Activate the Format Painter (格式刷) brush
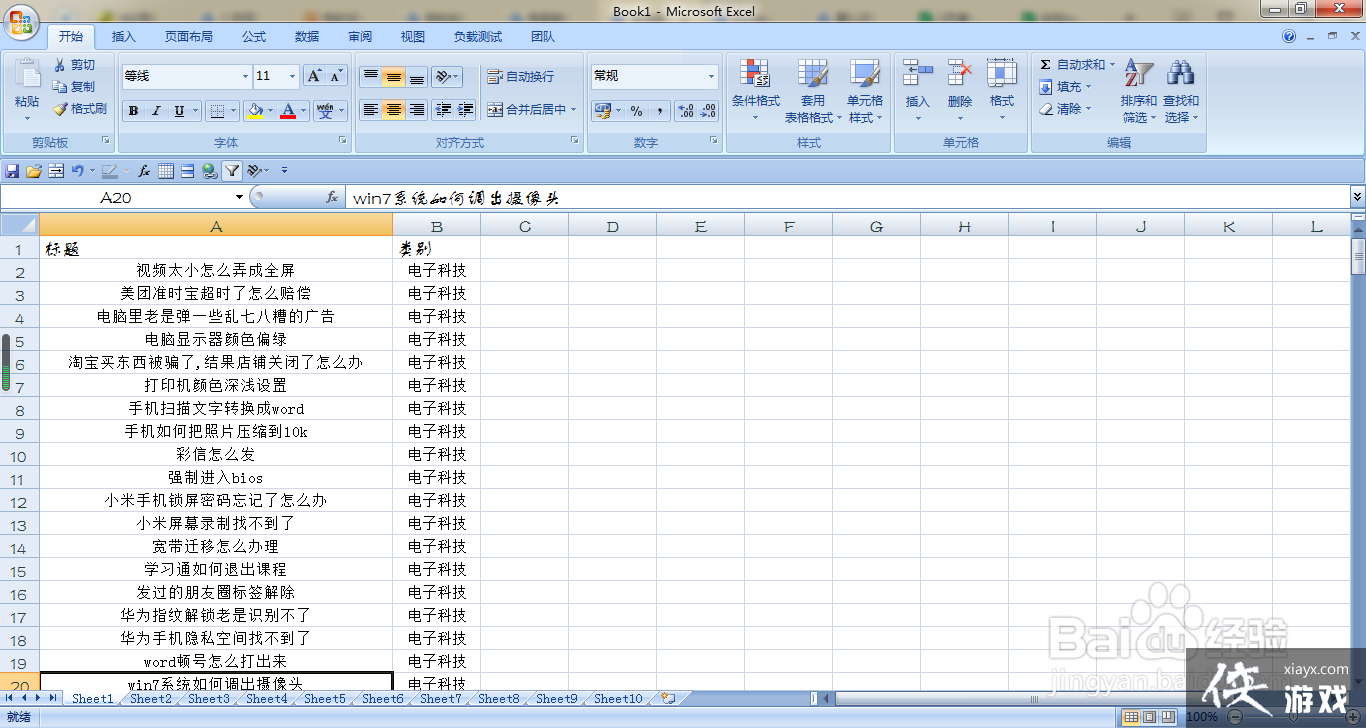Image resolution: width=1366 pixels, height=728 pixels. point(60,109)
